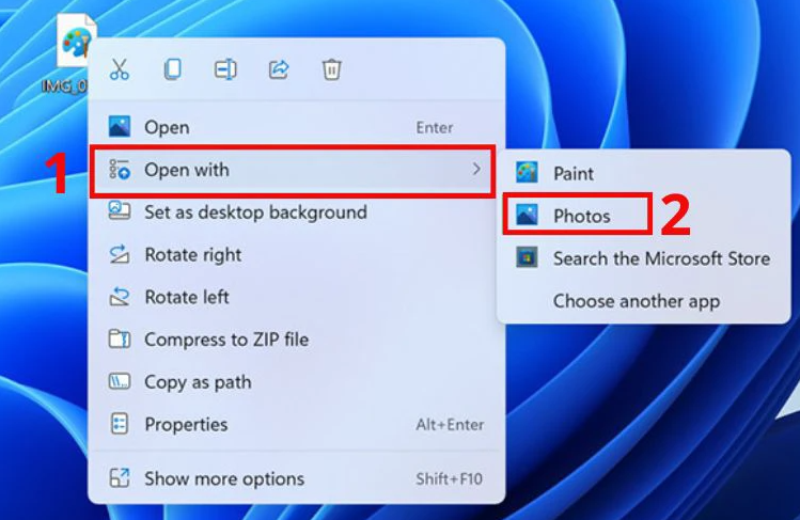Click the Paint palette icon in the submenu
Screen dimensions: 800x520
[527, 173]
